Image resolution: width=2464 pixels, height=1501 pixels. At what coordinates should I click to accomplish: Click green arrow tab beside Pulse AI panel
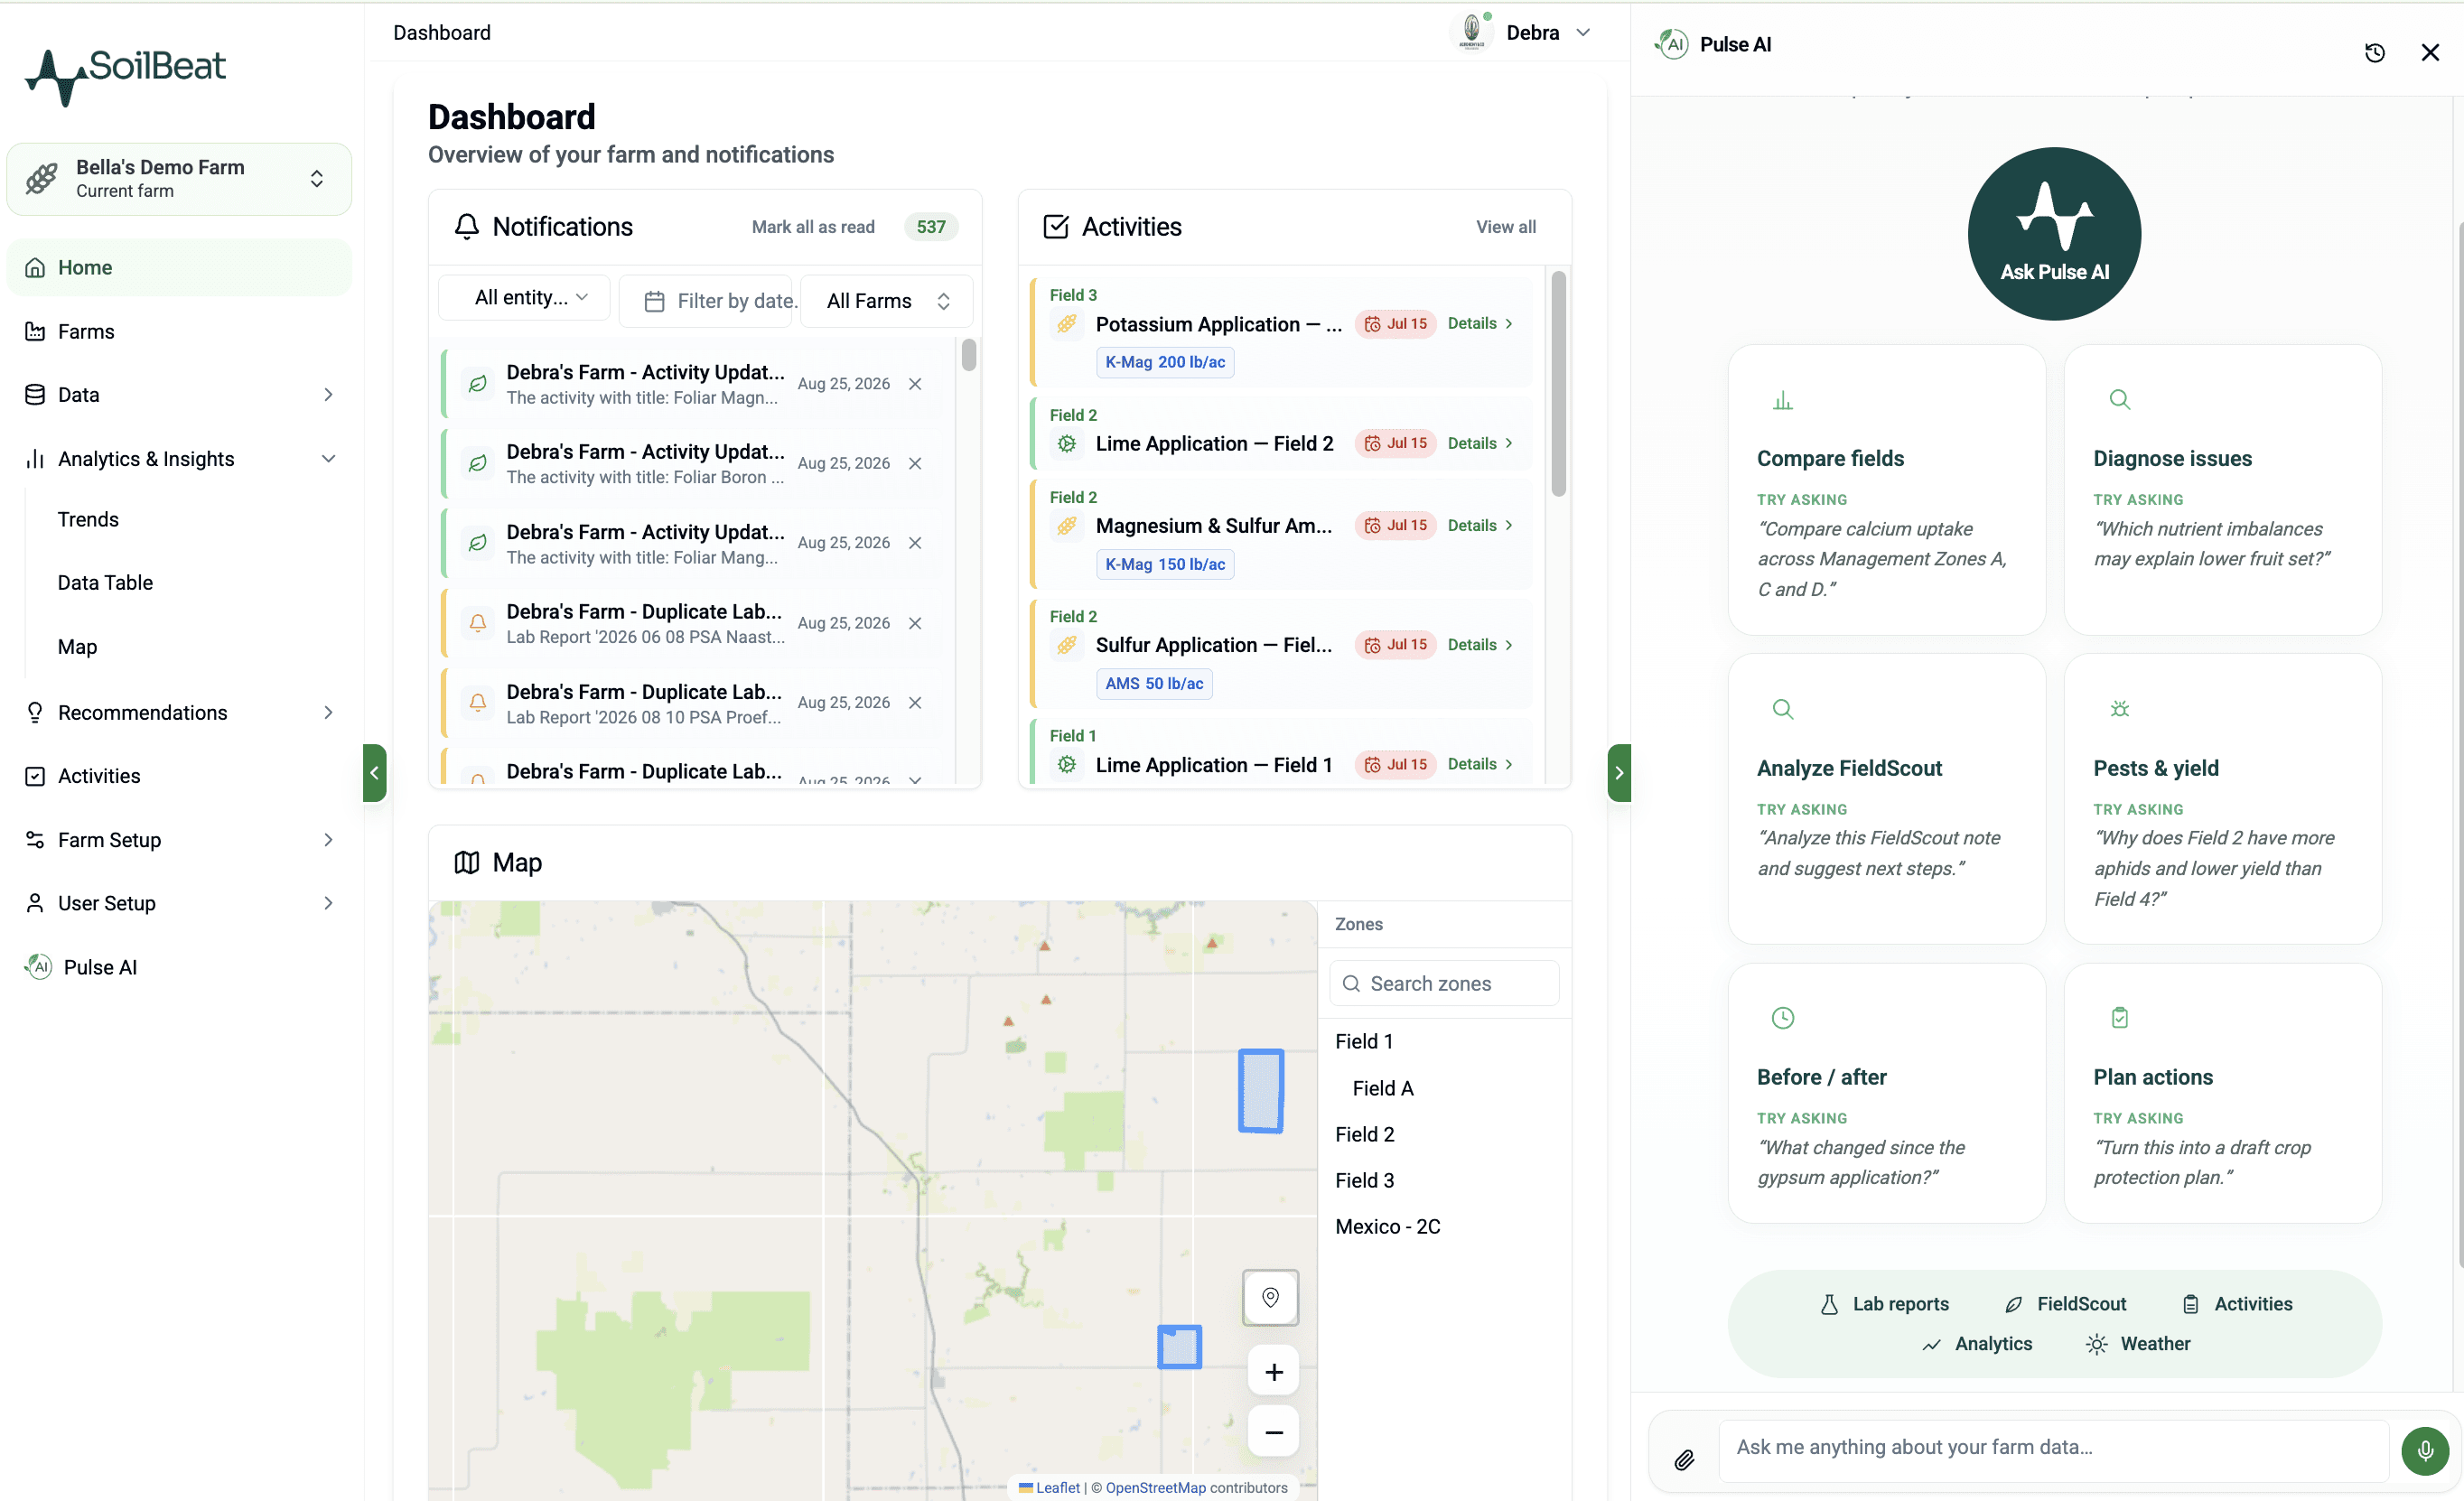click(x=1618, y=772)
